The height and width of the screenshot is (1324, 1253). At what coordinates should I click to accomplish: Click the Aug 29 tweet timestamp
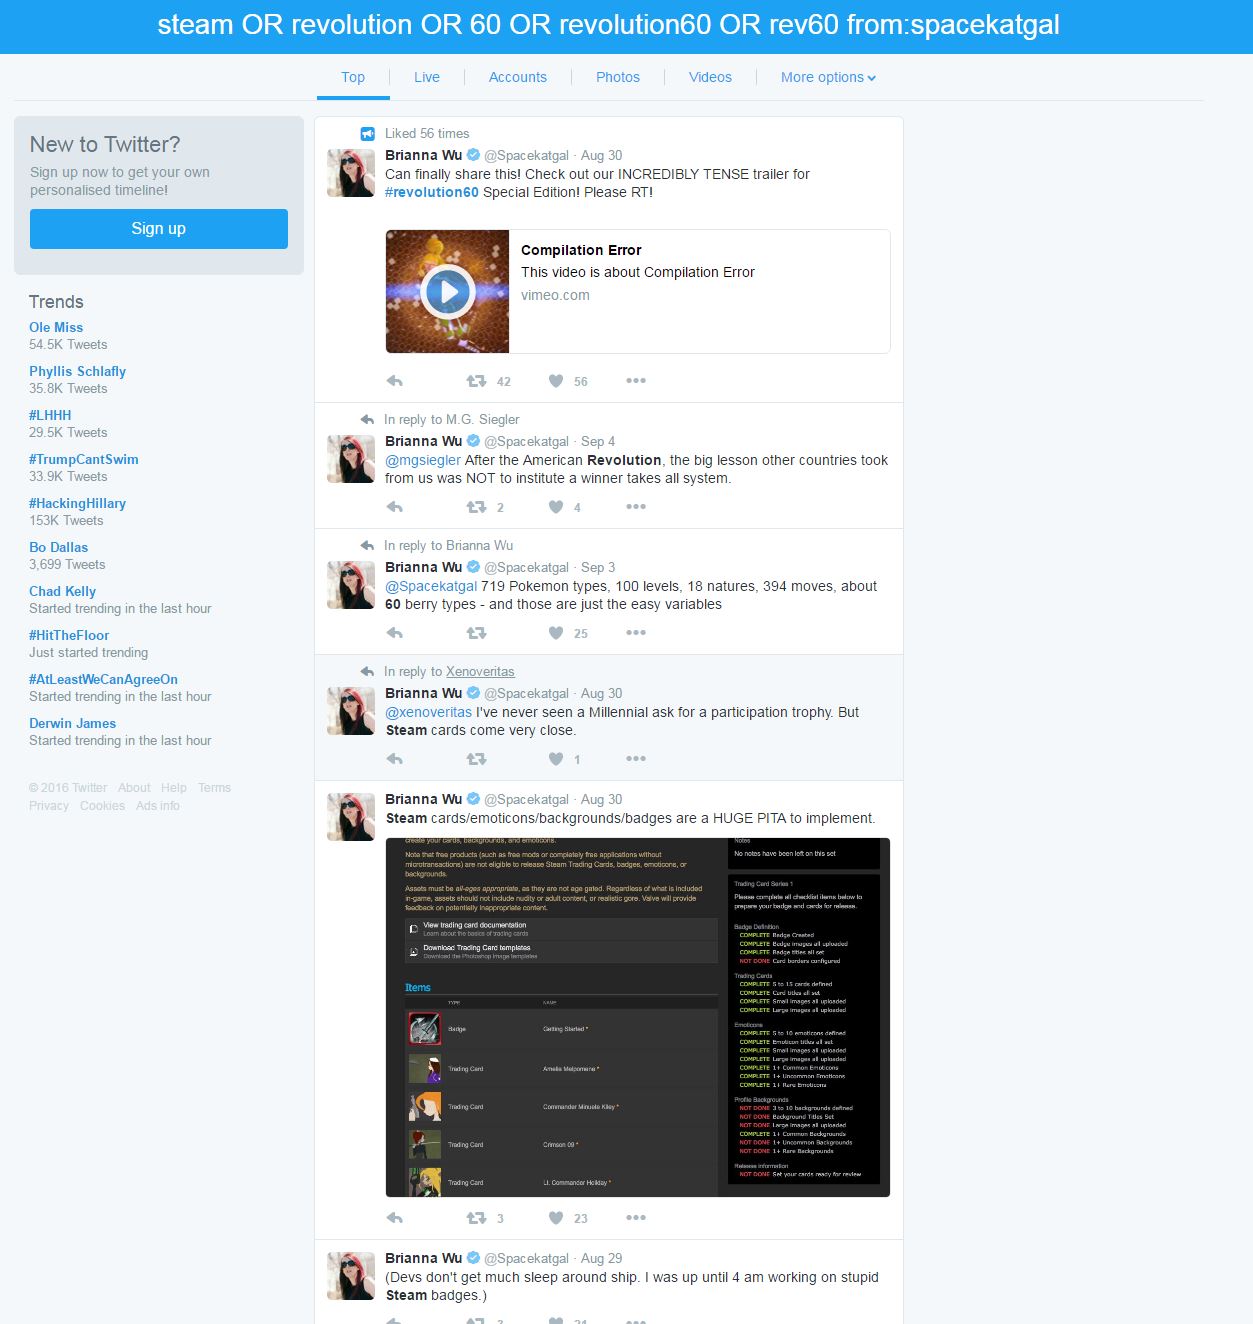(x=601, y=1258)
